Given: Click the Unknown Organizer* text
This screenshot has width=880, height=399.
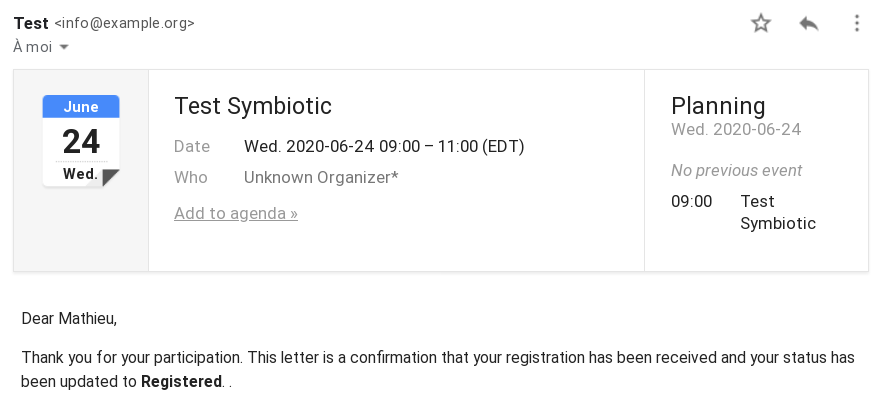Looking at the screenshot, I should (x=321, y=177).
